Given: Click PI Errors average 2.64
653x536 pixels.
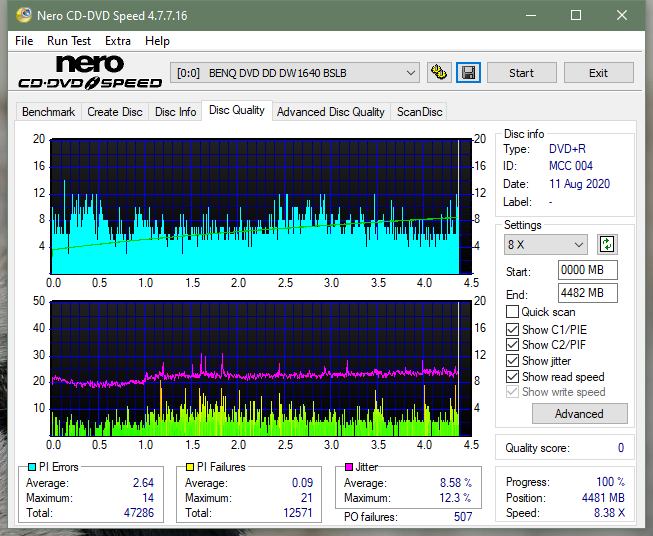Looking at the screenshot, I should [x=143, y=483].
